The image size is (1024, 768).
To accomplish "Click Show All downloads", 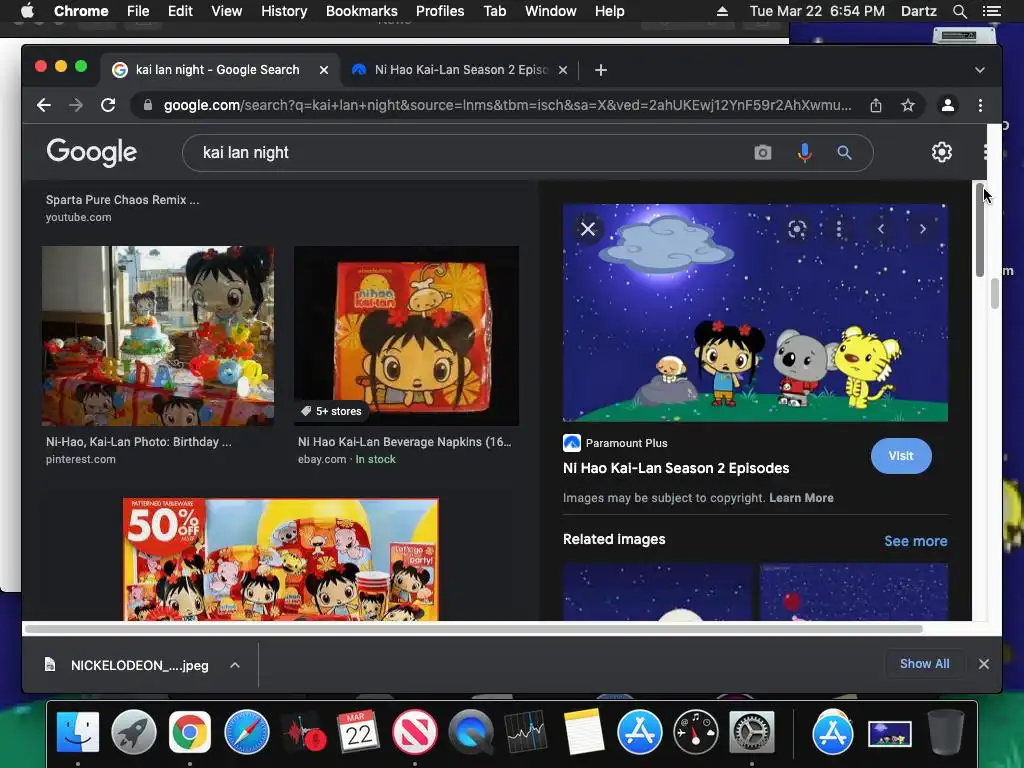I will [924, 664].
